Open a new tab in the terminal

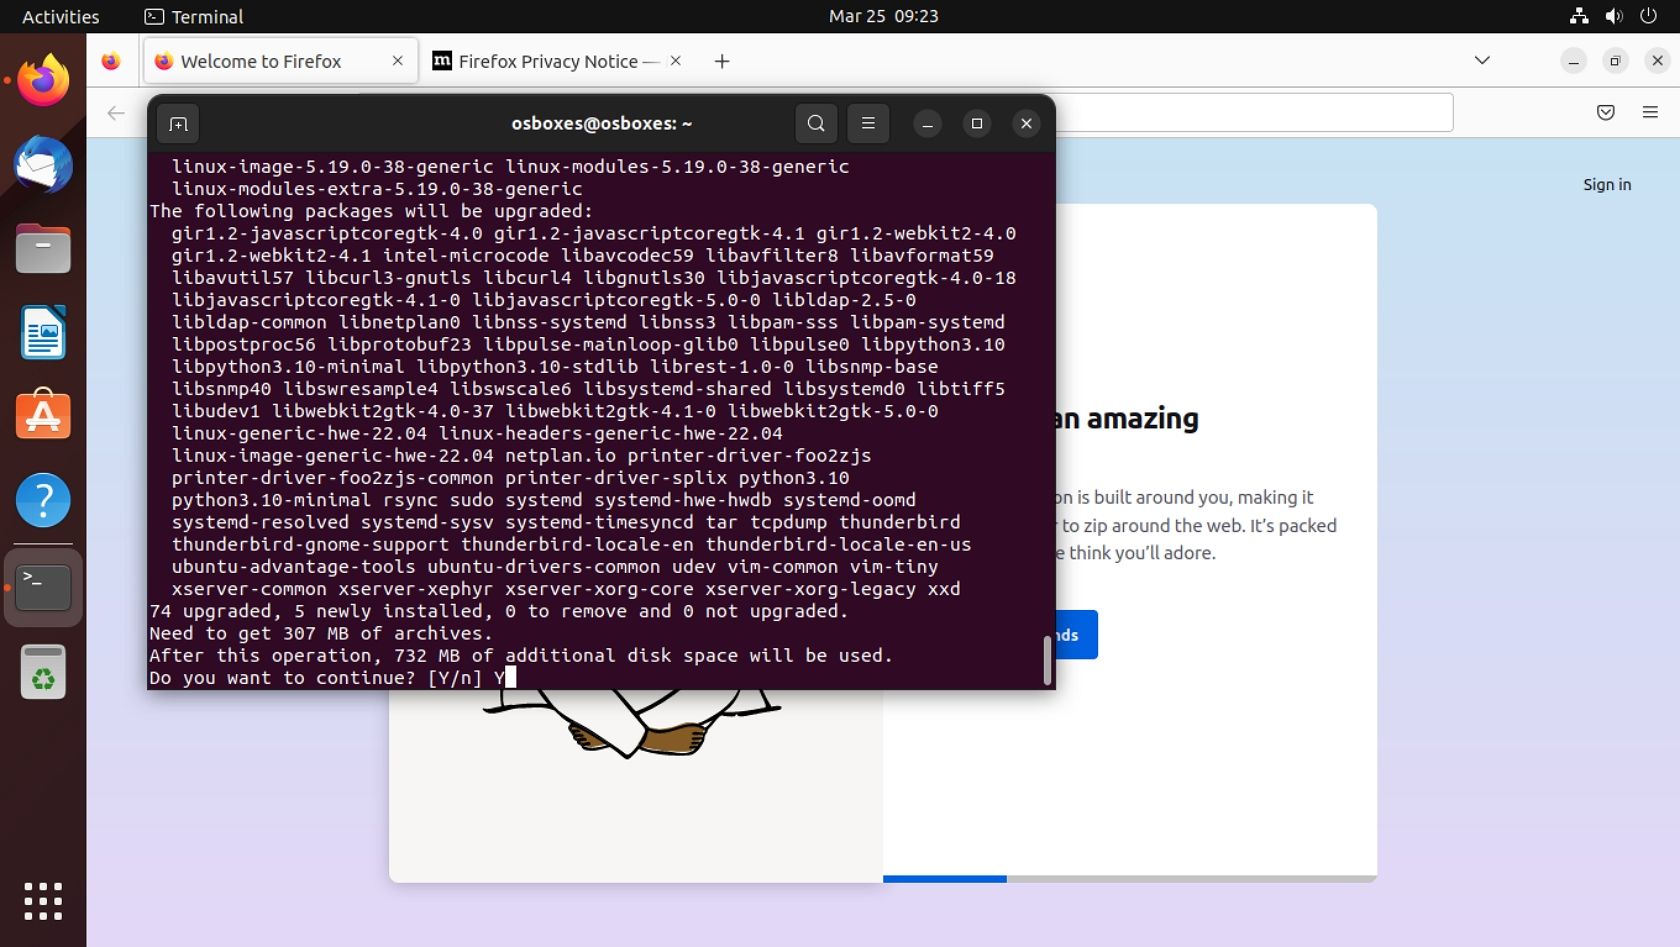tap(178, 124)
